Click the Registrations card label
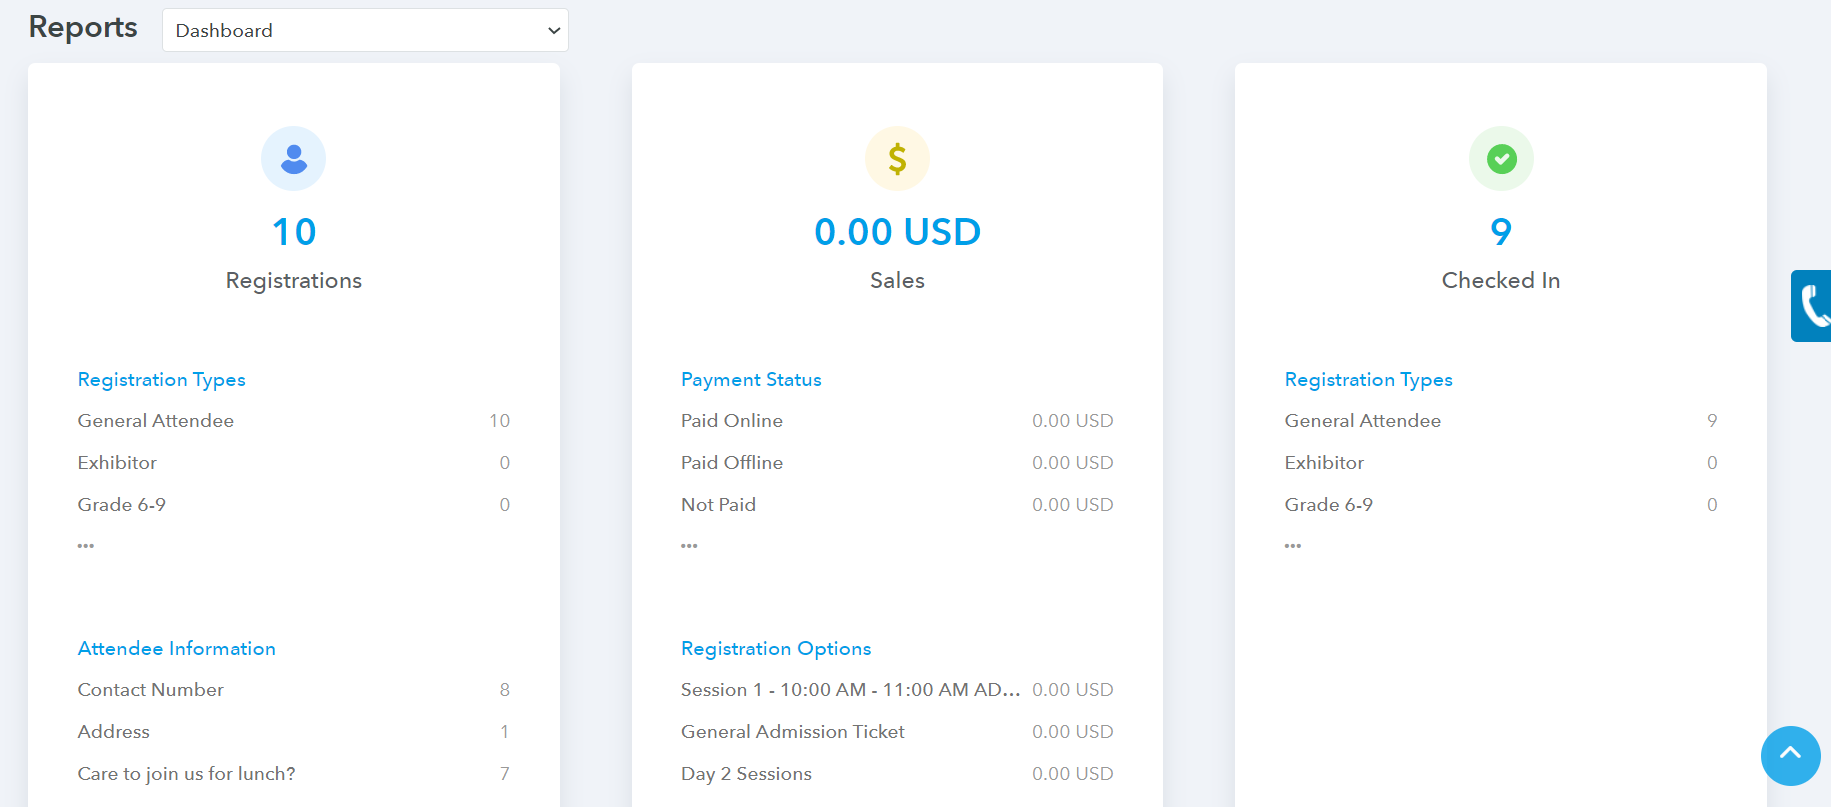 pos(294,281)
